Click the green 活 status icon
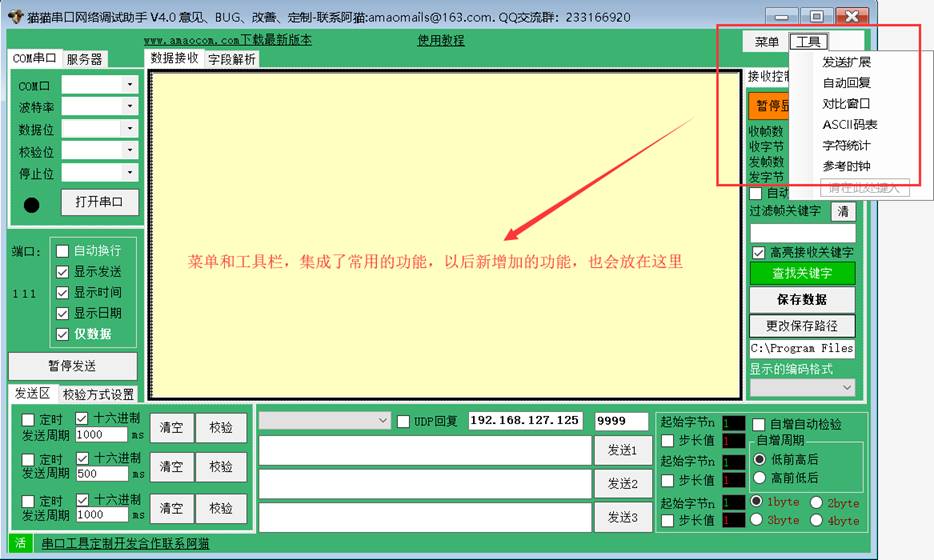Screen dimensions: 934x560 point(20,543)
